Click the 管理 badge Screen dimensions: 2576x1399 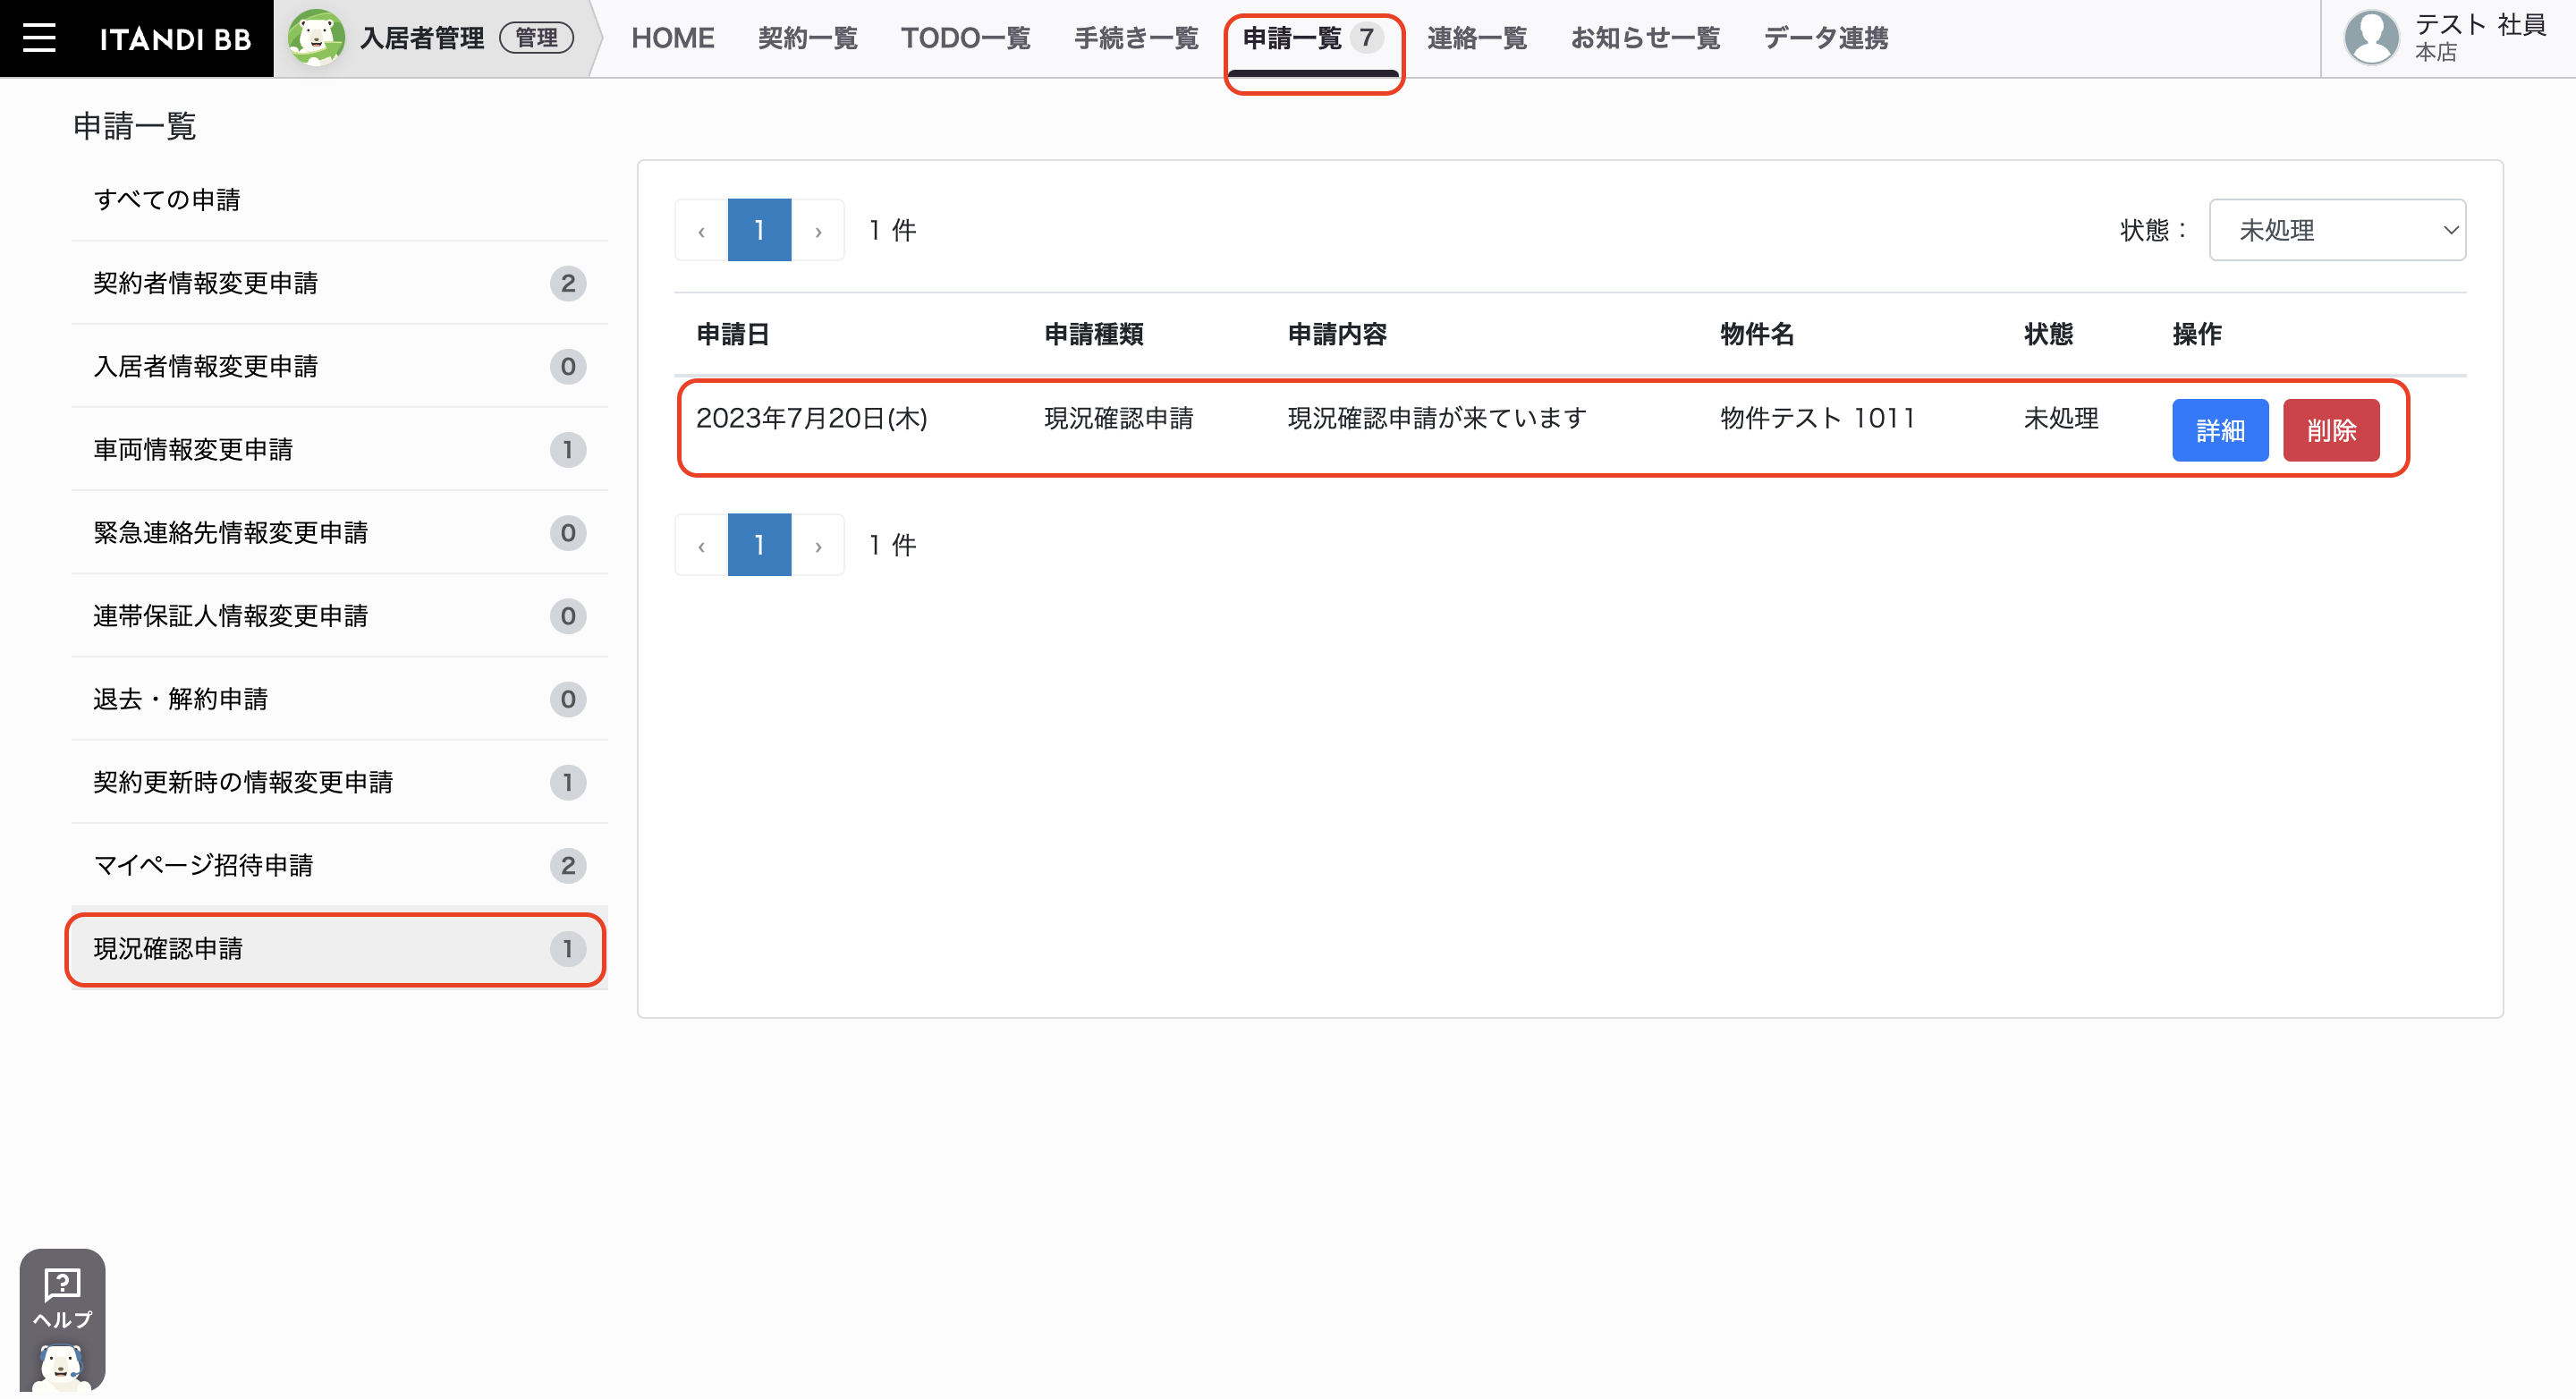(x=537, y=38)
